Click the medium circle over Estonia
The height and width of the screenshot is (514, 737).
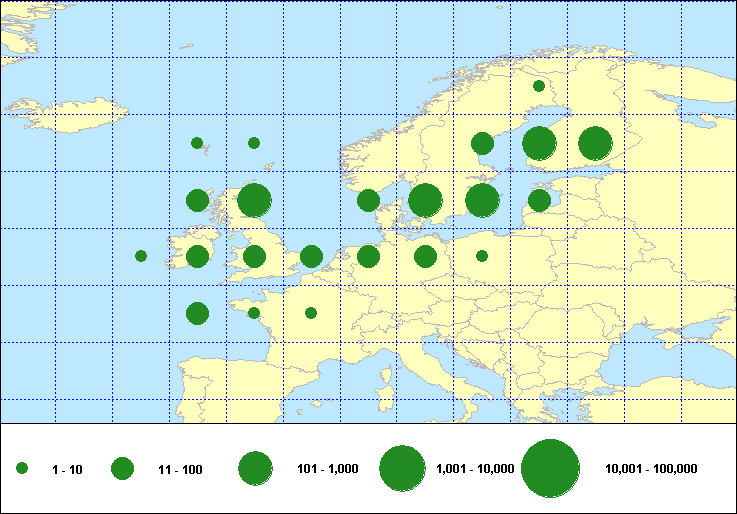[539, 200]
